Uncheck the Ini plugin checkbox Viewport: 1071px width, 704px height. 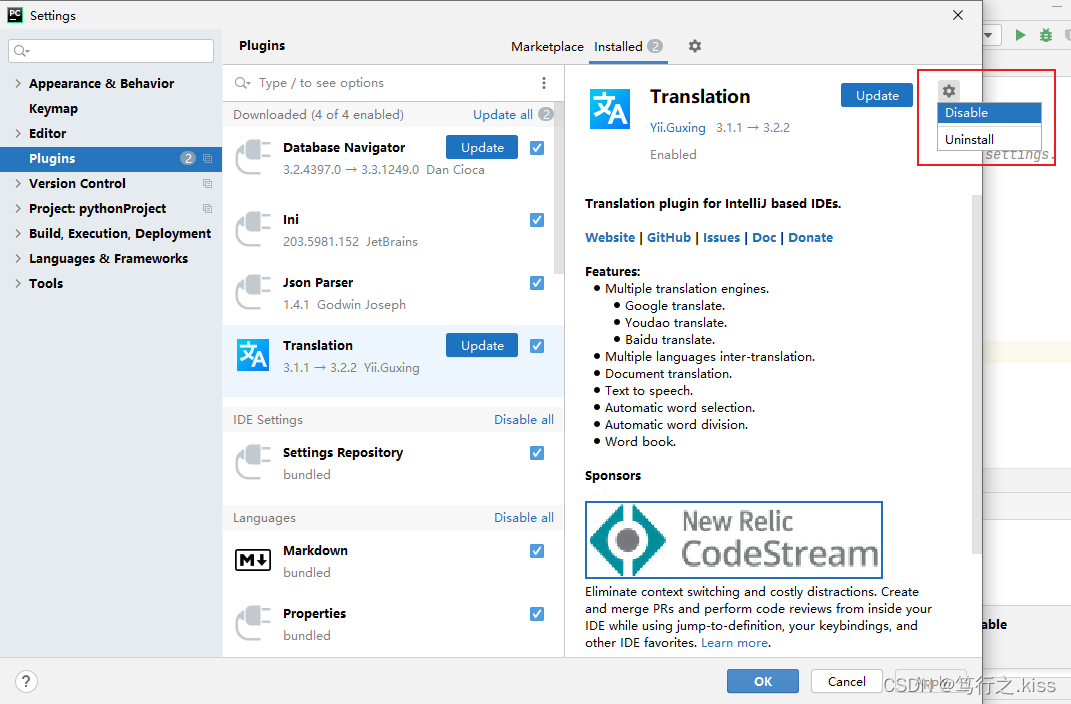coord(537,220)
